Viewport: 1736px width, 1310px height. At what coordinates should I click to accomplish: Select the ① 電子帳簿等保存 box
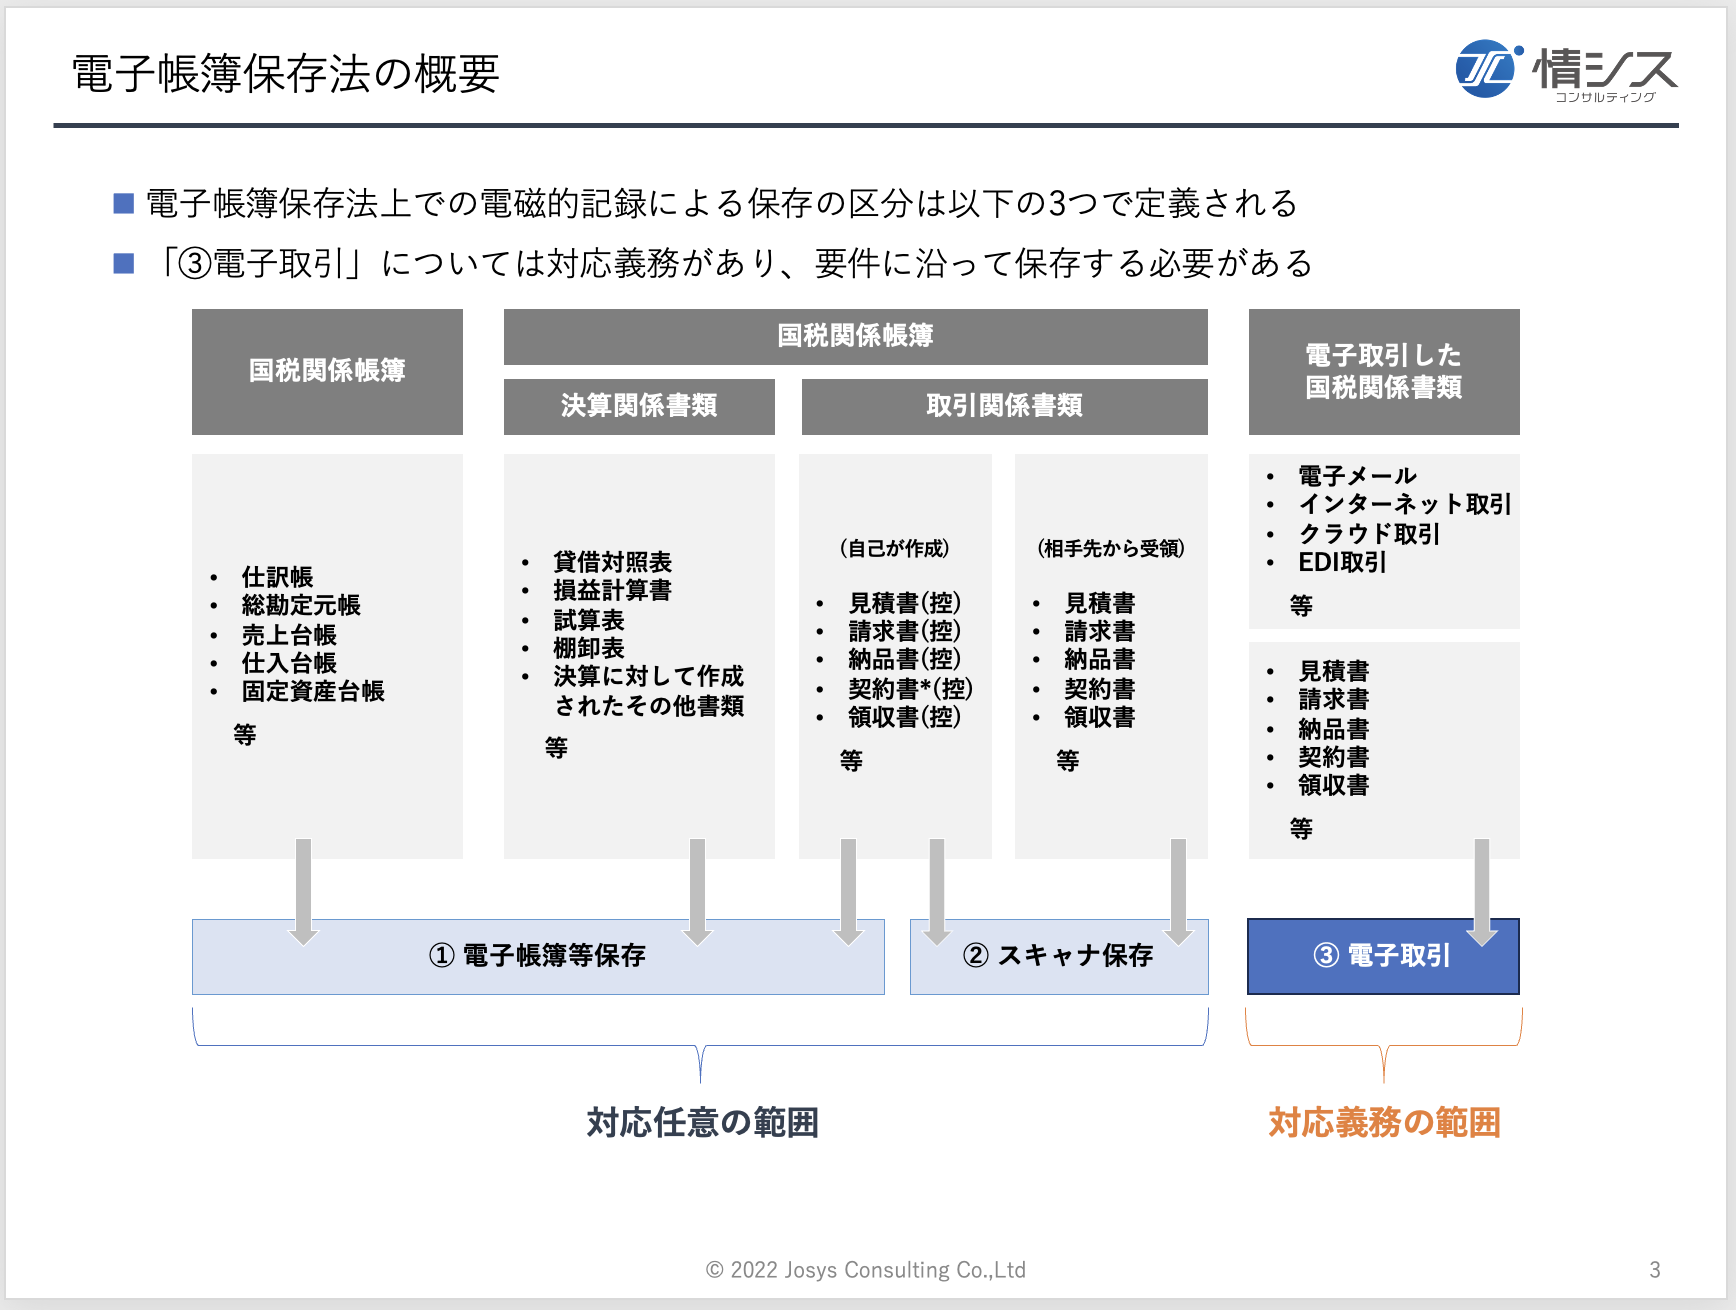pyautogui.click(x=538, y=957)
